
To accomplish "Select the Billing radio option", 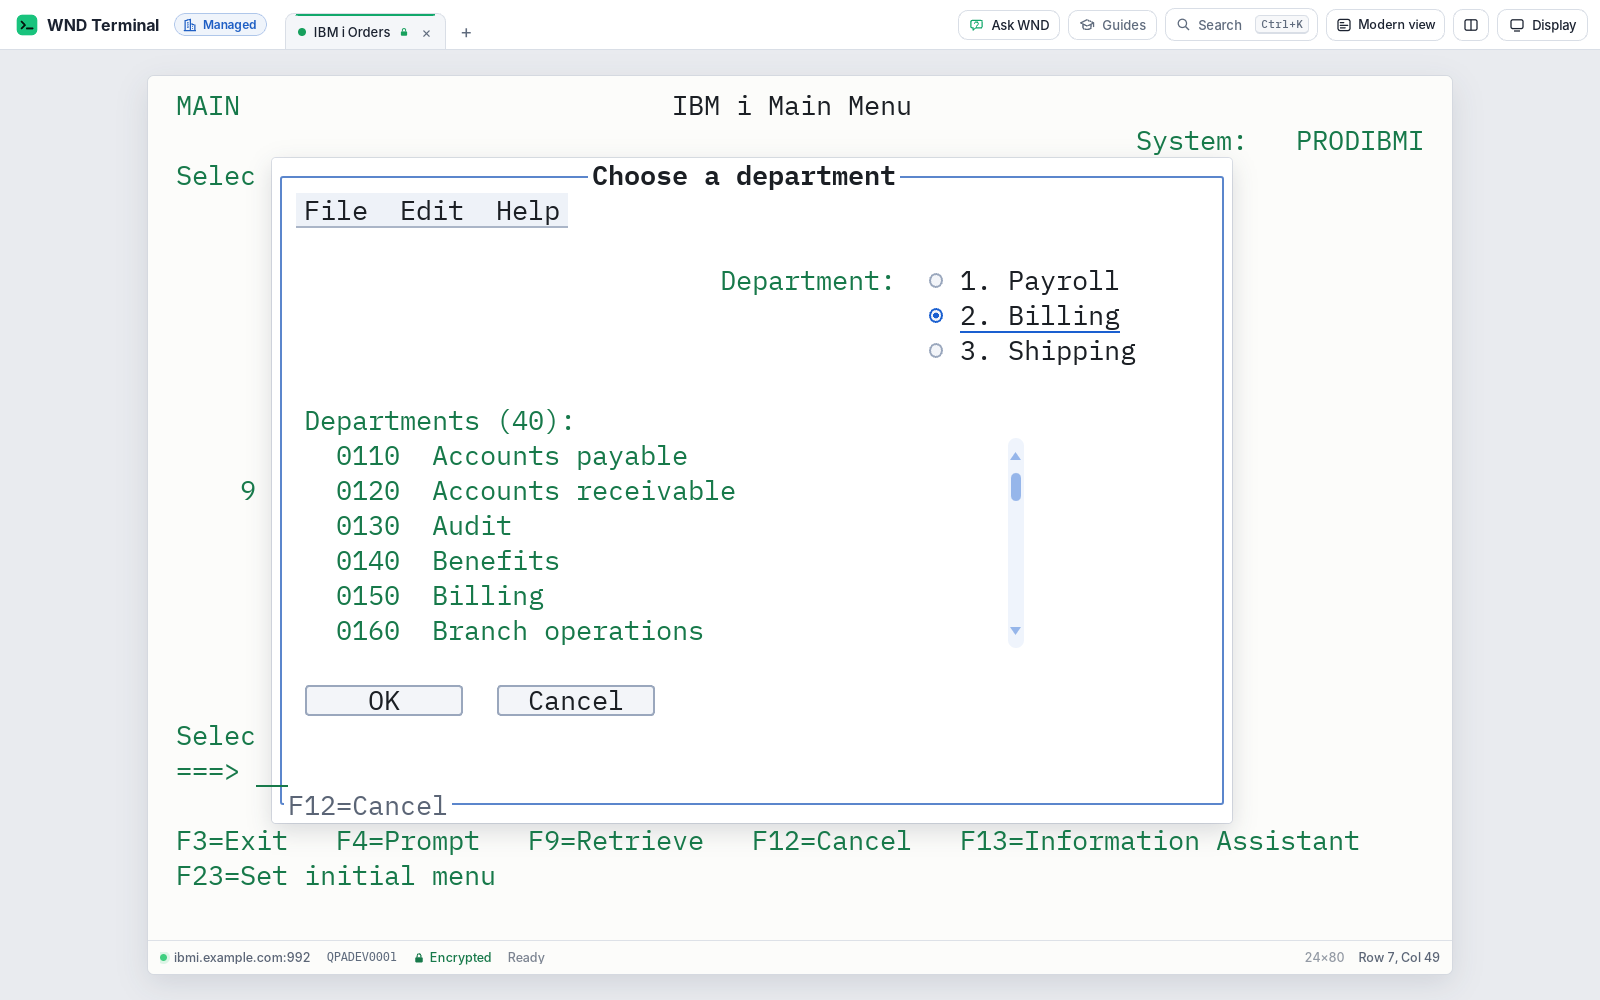I will 1024,316.
